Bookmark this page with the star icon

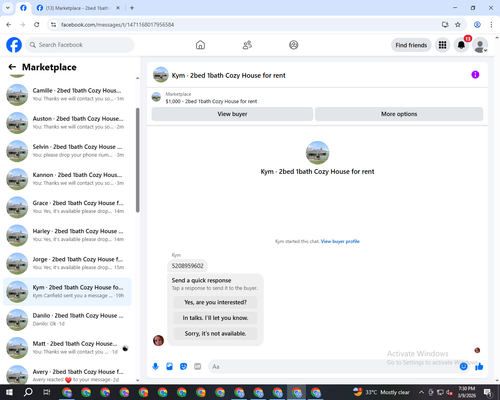click(458, 25)
